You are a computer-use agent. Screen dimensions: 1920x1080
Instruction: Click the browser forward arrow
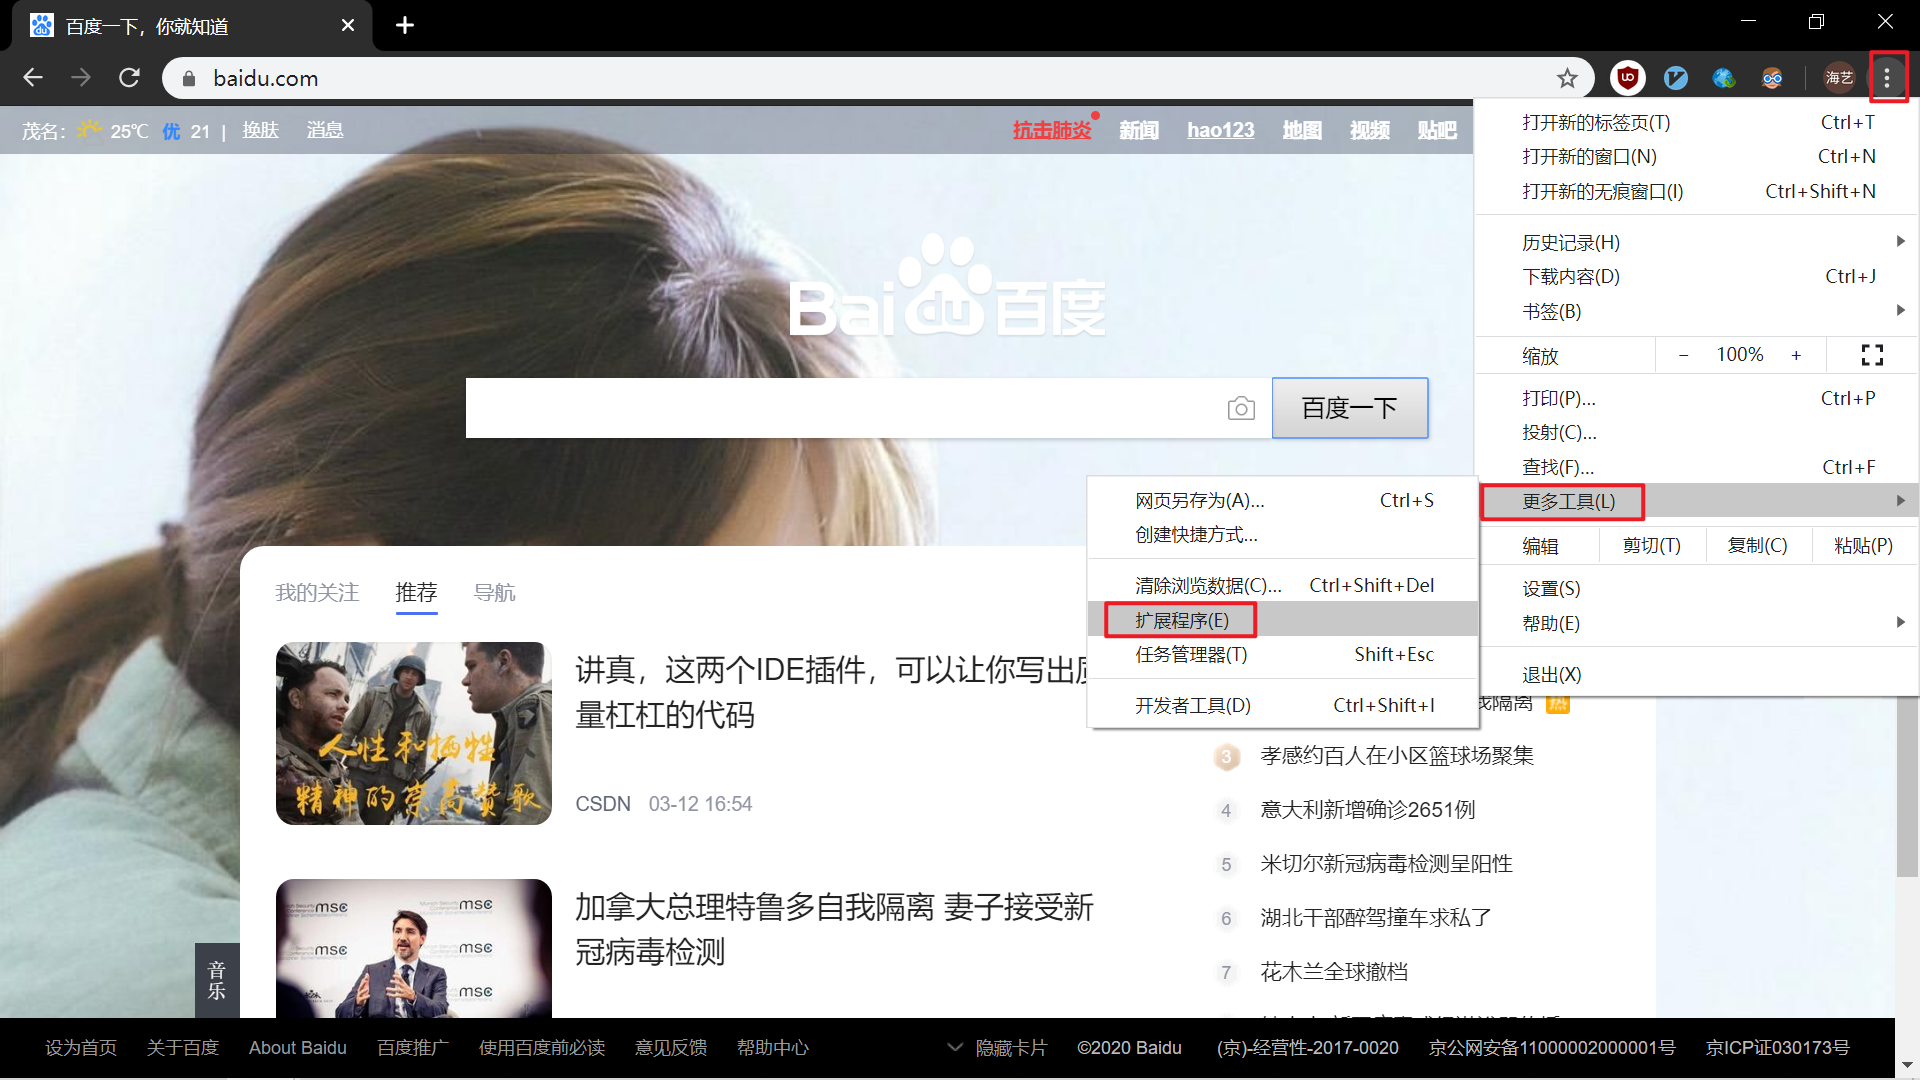[81, 78]
